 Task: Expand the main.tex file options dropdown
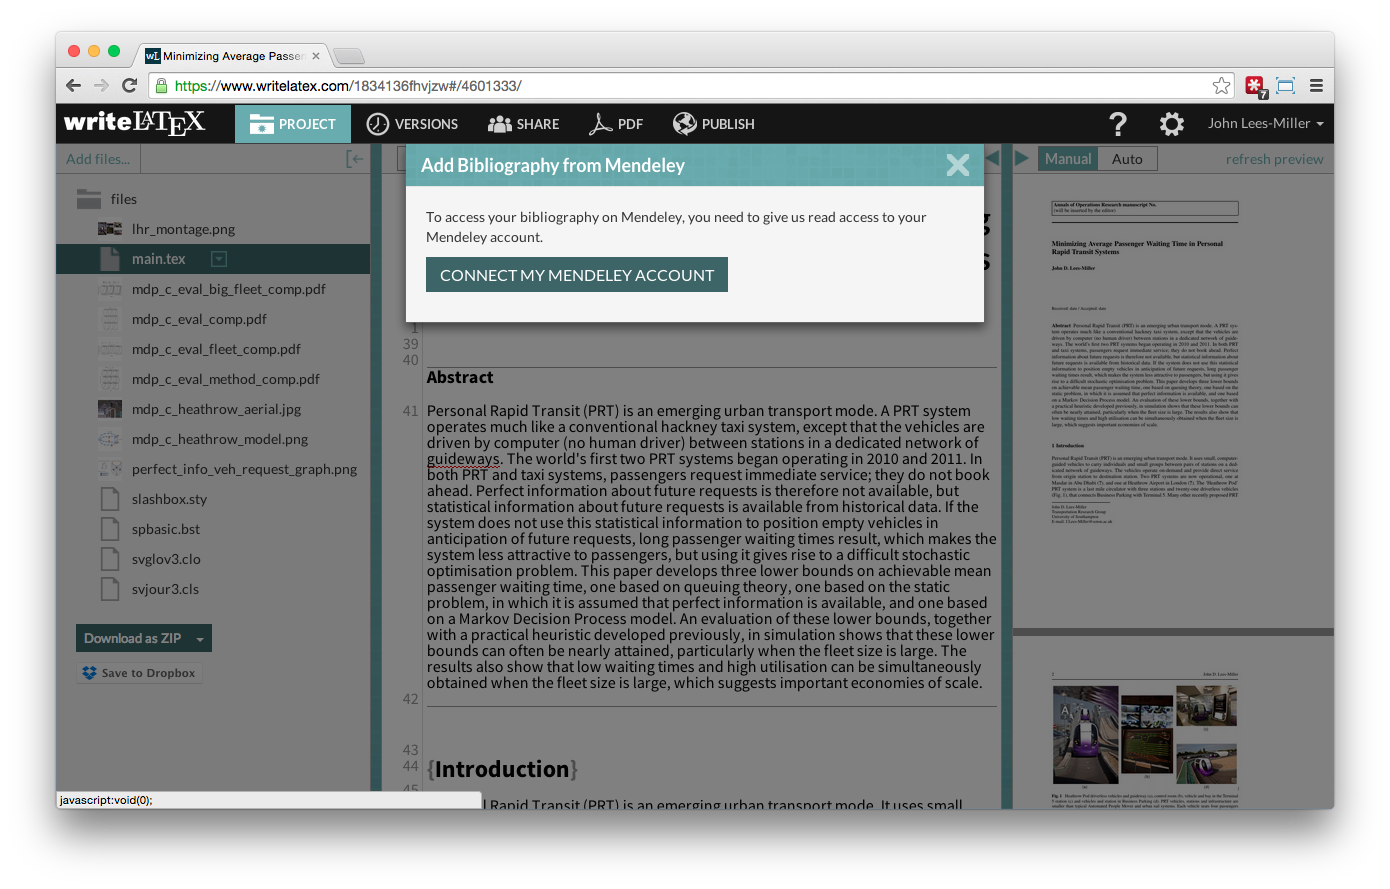click(x=219, y=259)
